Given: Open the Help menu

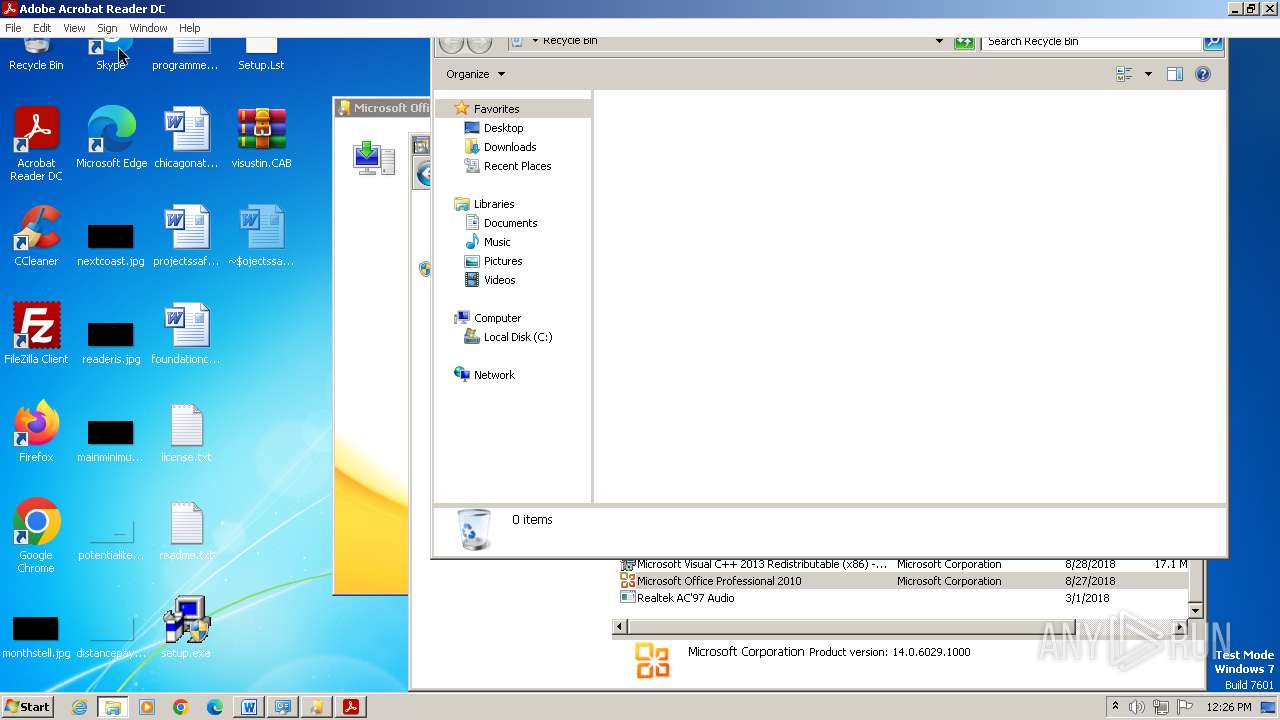Looking at the screenshot, I should [x=189, y=28].
